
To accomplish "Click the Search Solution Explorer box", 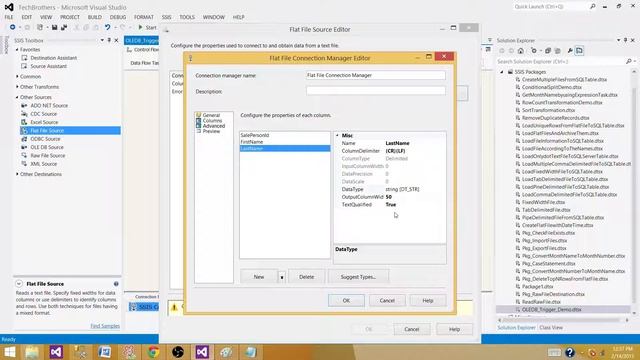I will tap(560, 62).
